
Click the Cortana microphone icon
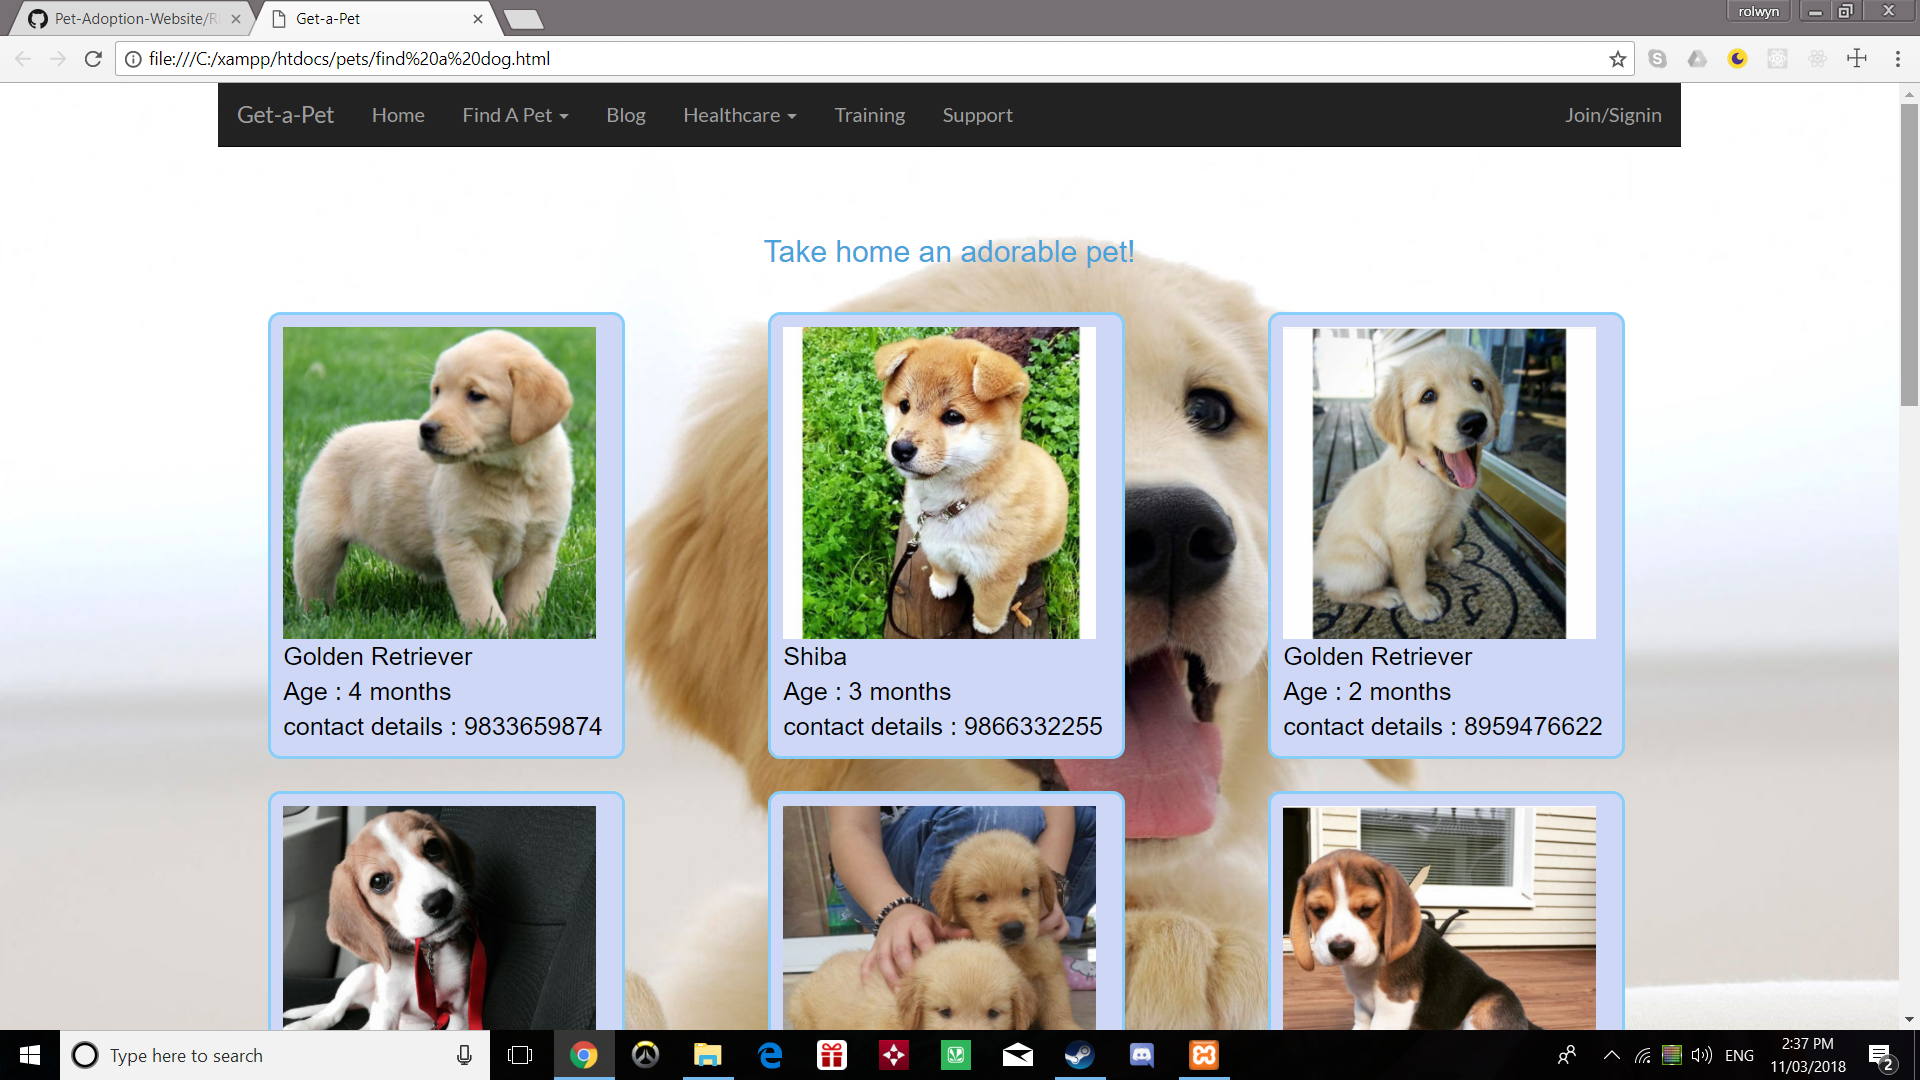click(464, 1055)
